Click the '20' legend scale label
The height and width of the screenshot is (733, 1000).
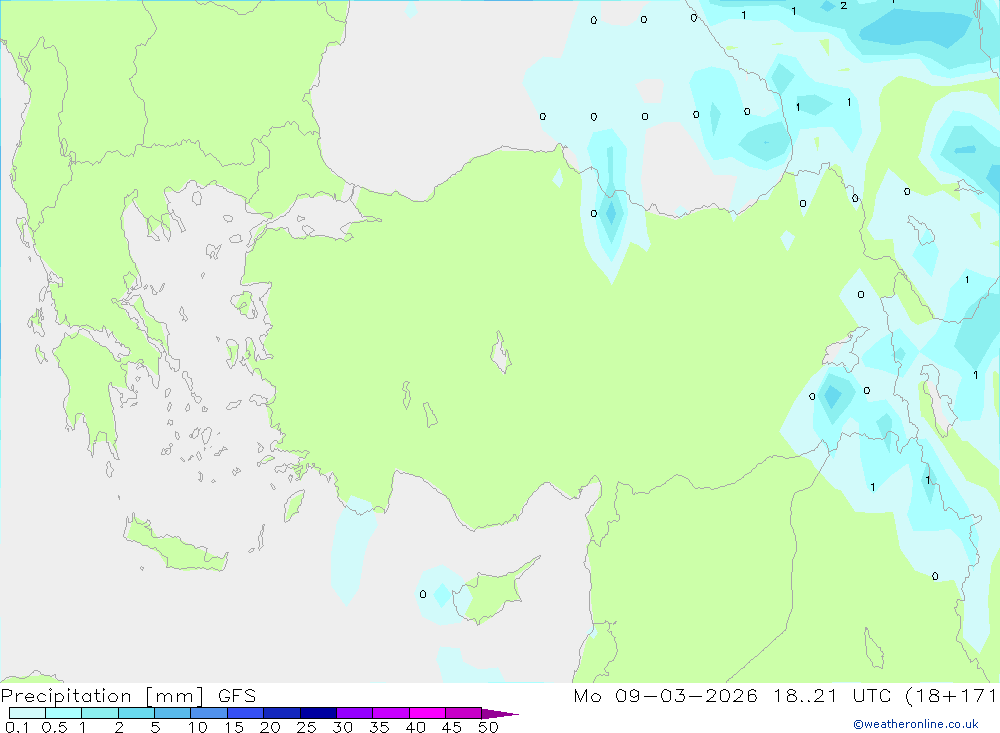point(270,727)
